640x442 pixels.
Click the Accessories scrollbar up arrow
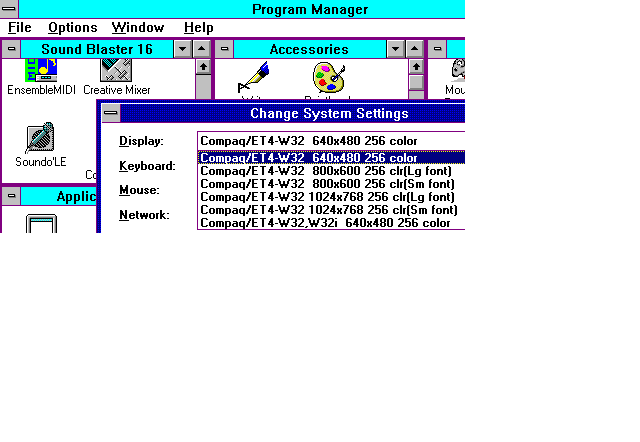pyautogui.click(x=416, y=67)
